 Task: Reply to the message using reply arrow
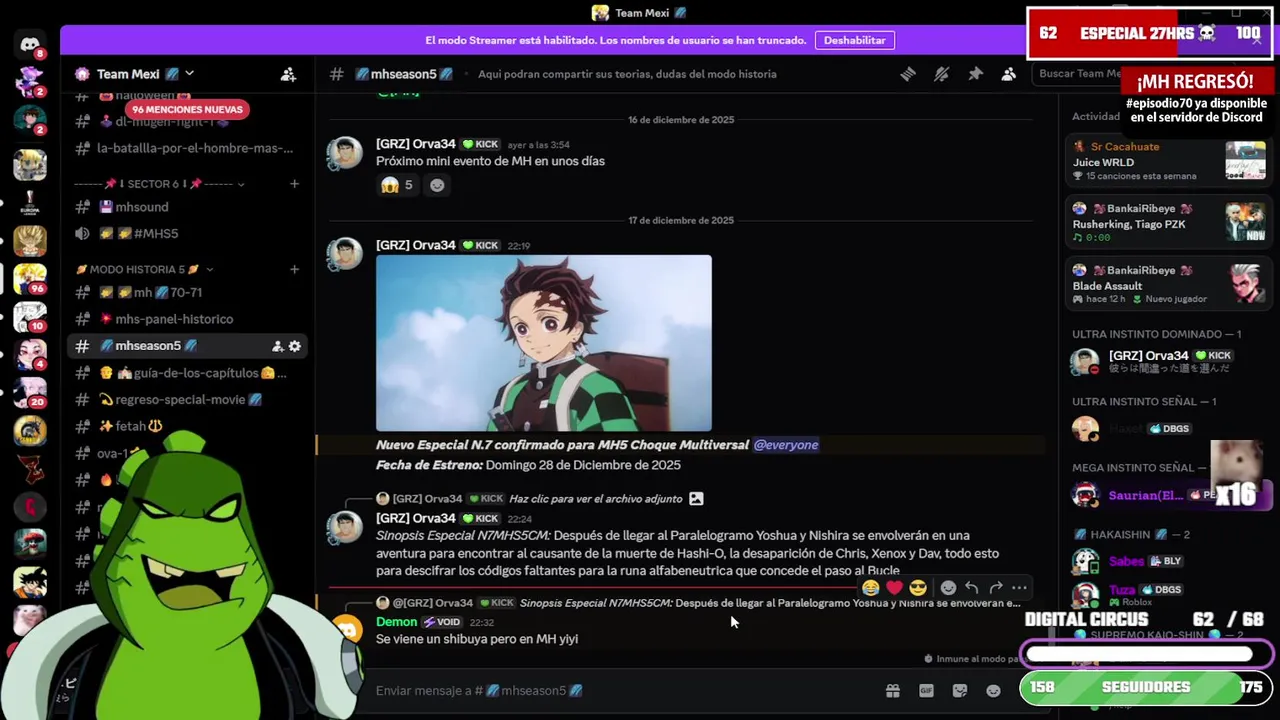tap(971, 588)
